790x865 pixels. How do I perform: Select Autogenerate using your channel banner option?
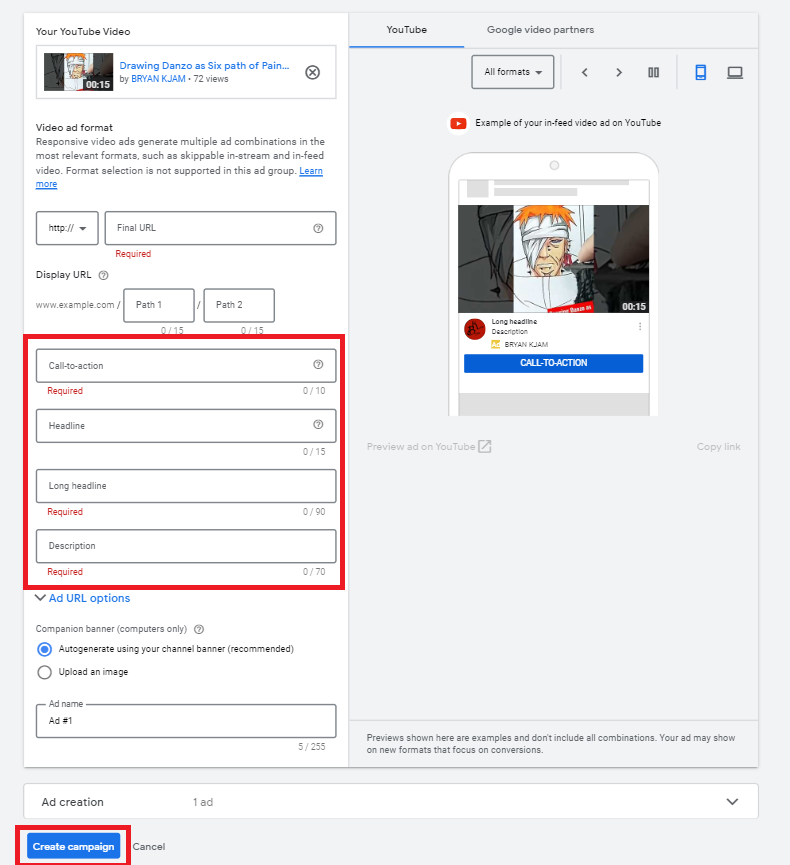pos(45,649)
